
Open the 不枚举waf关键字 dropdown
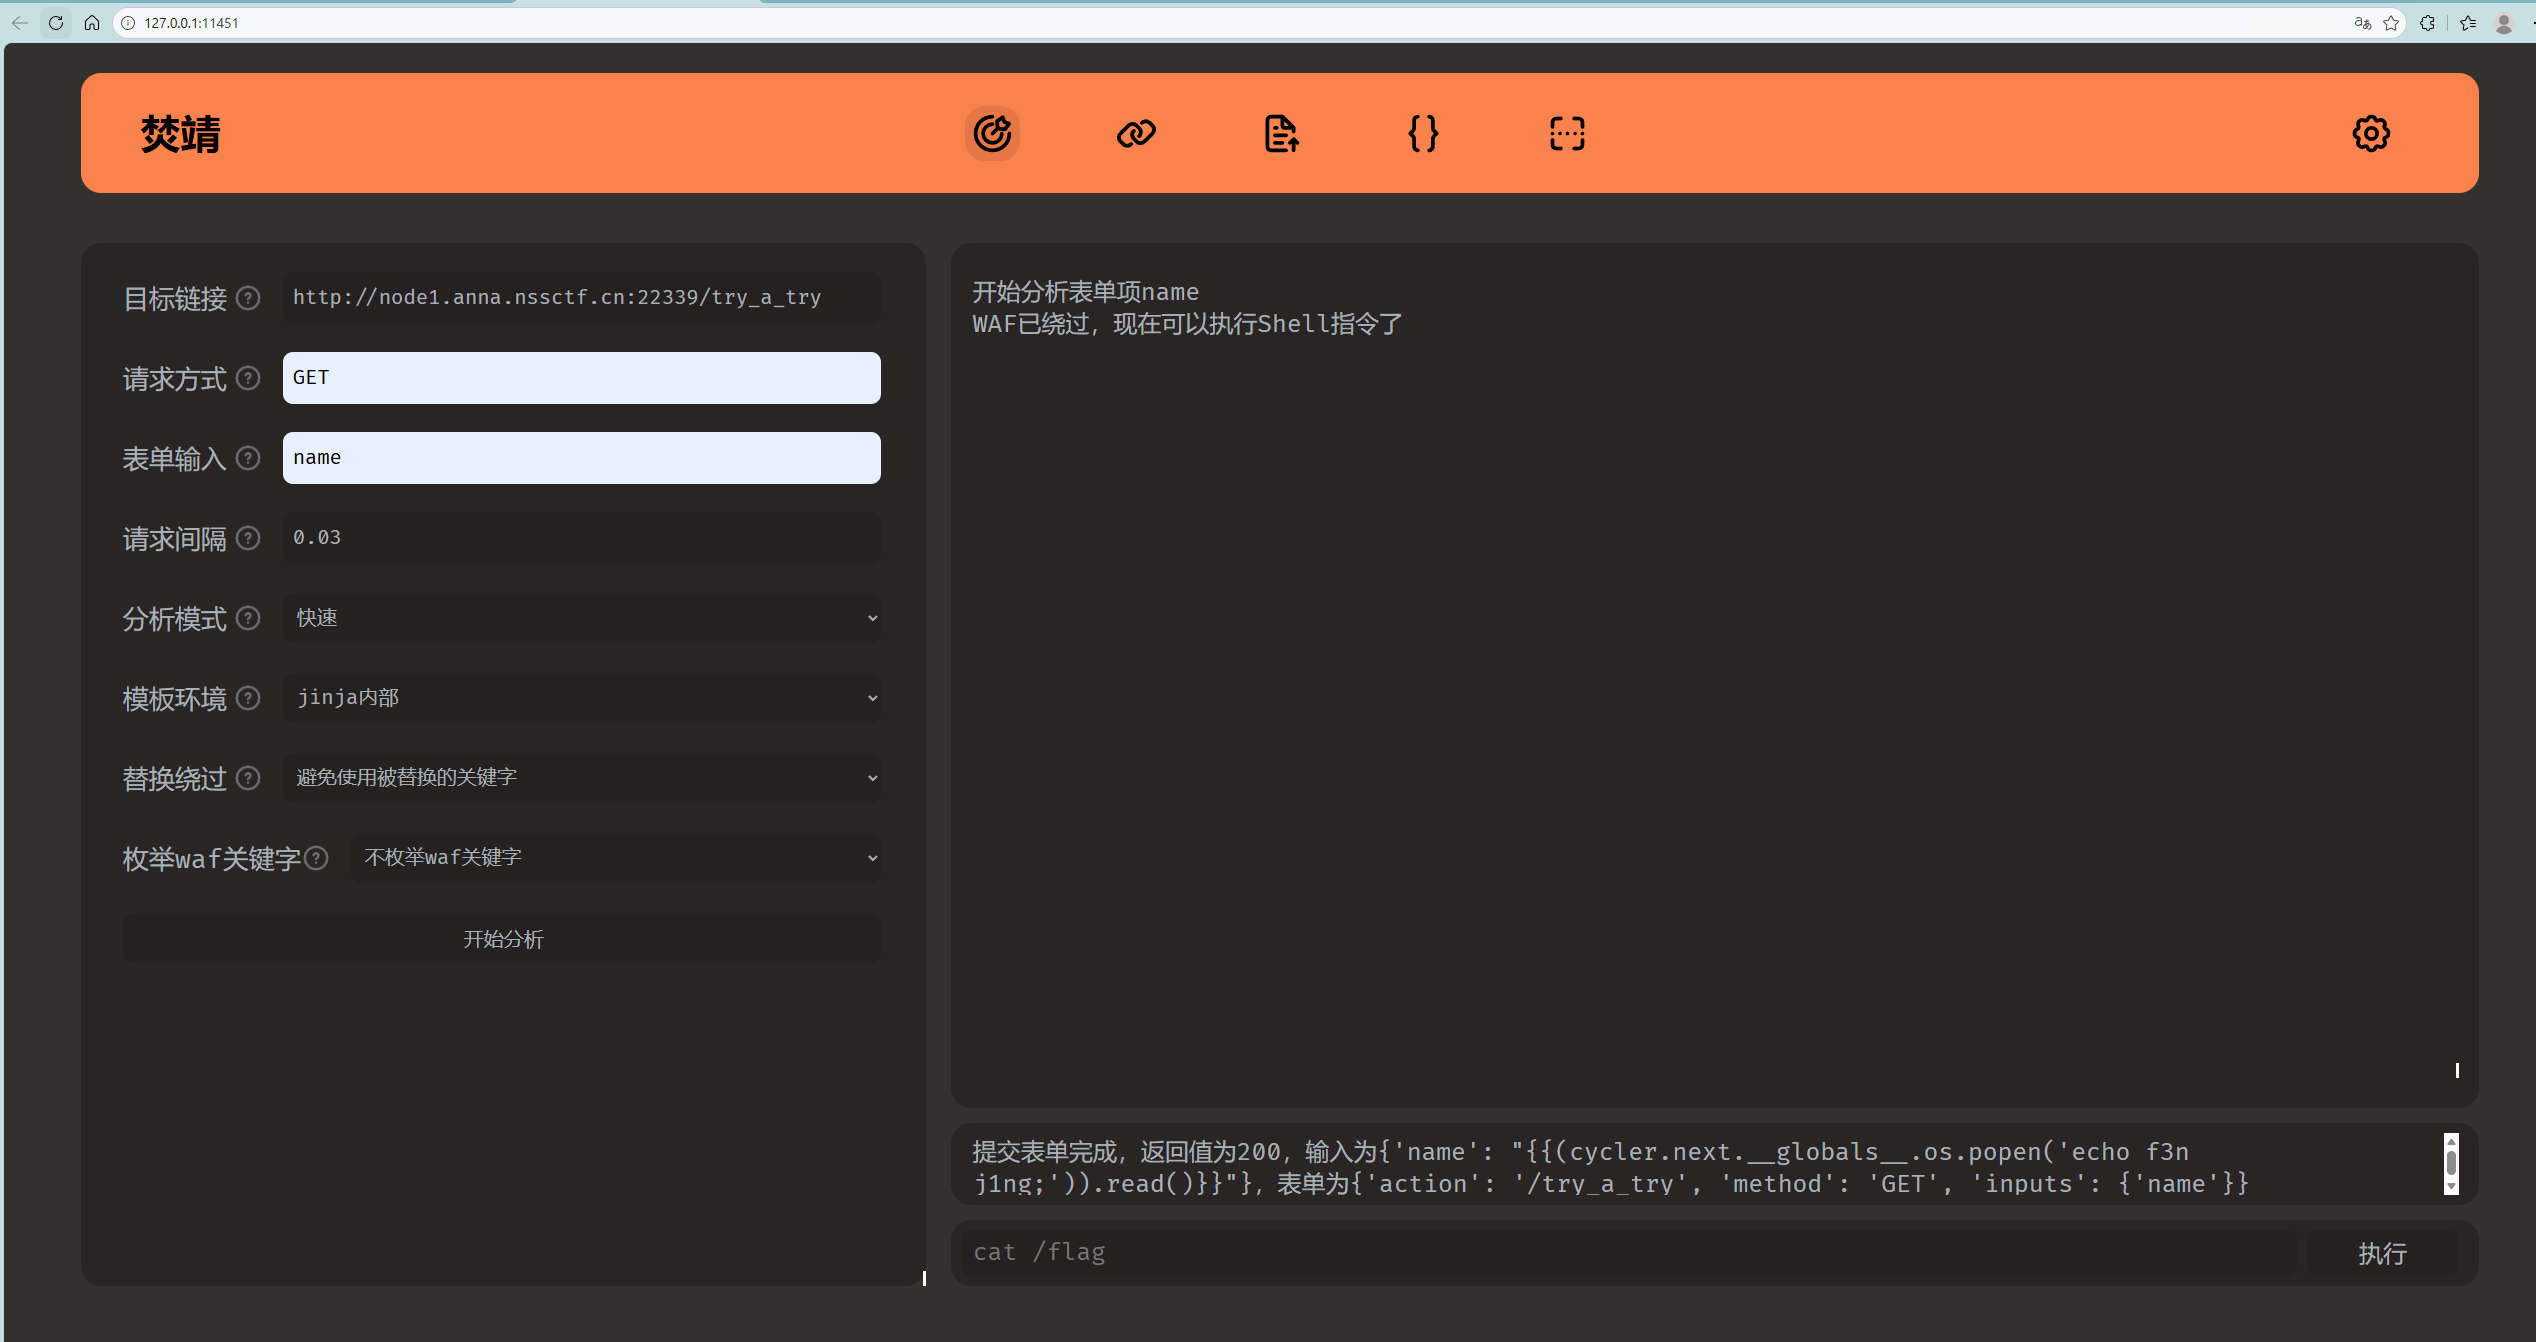[615, 858]
